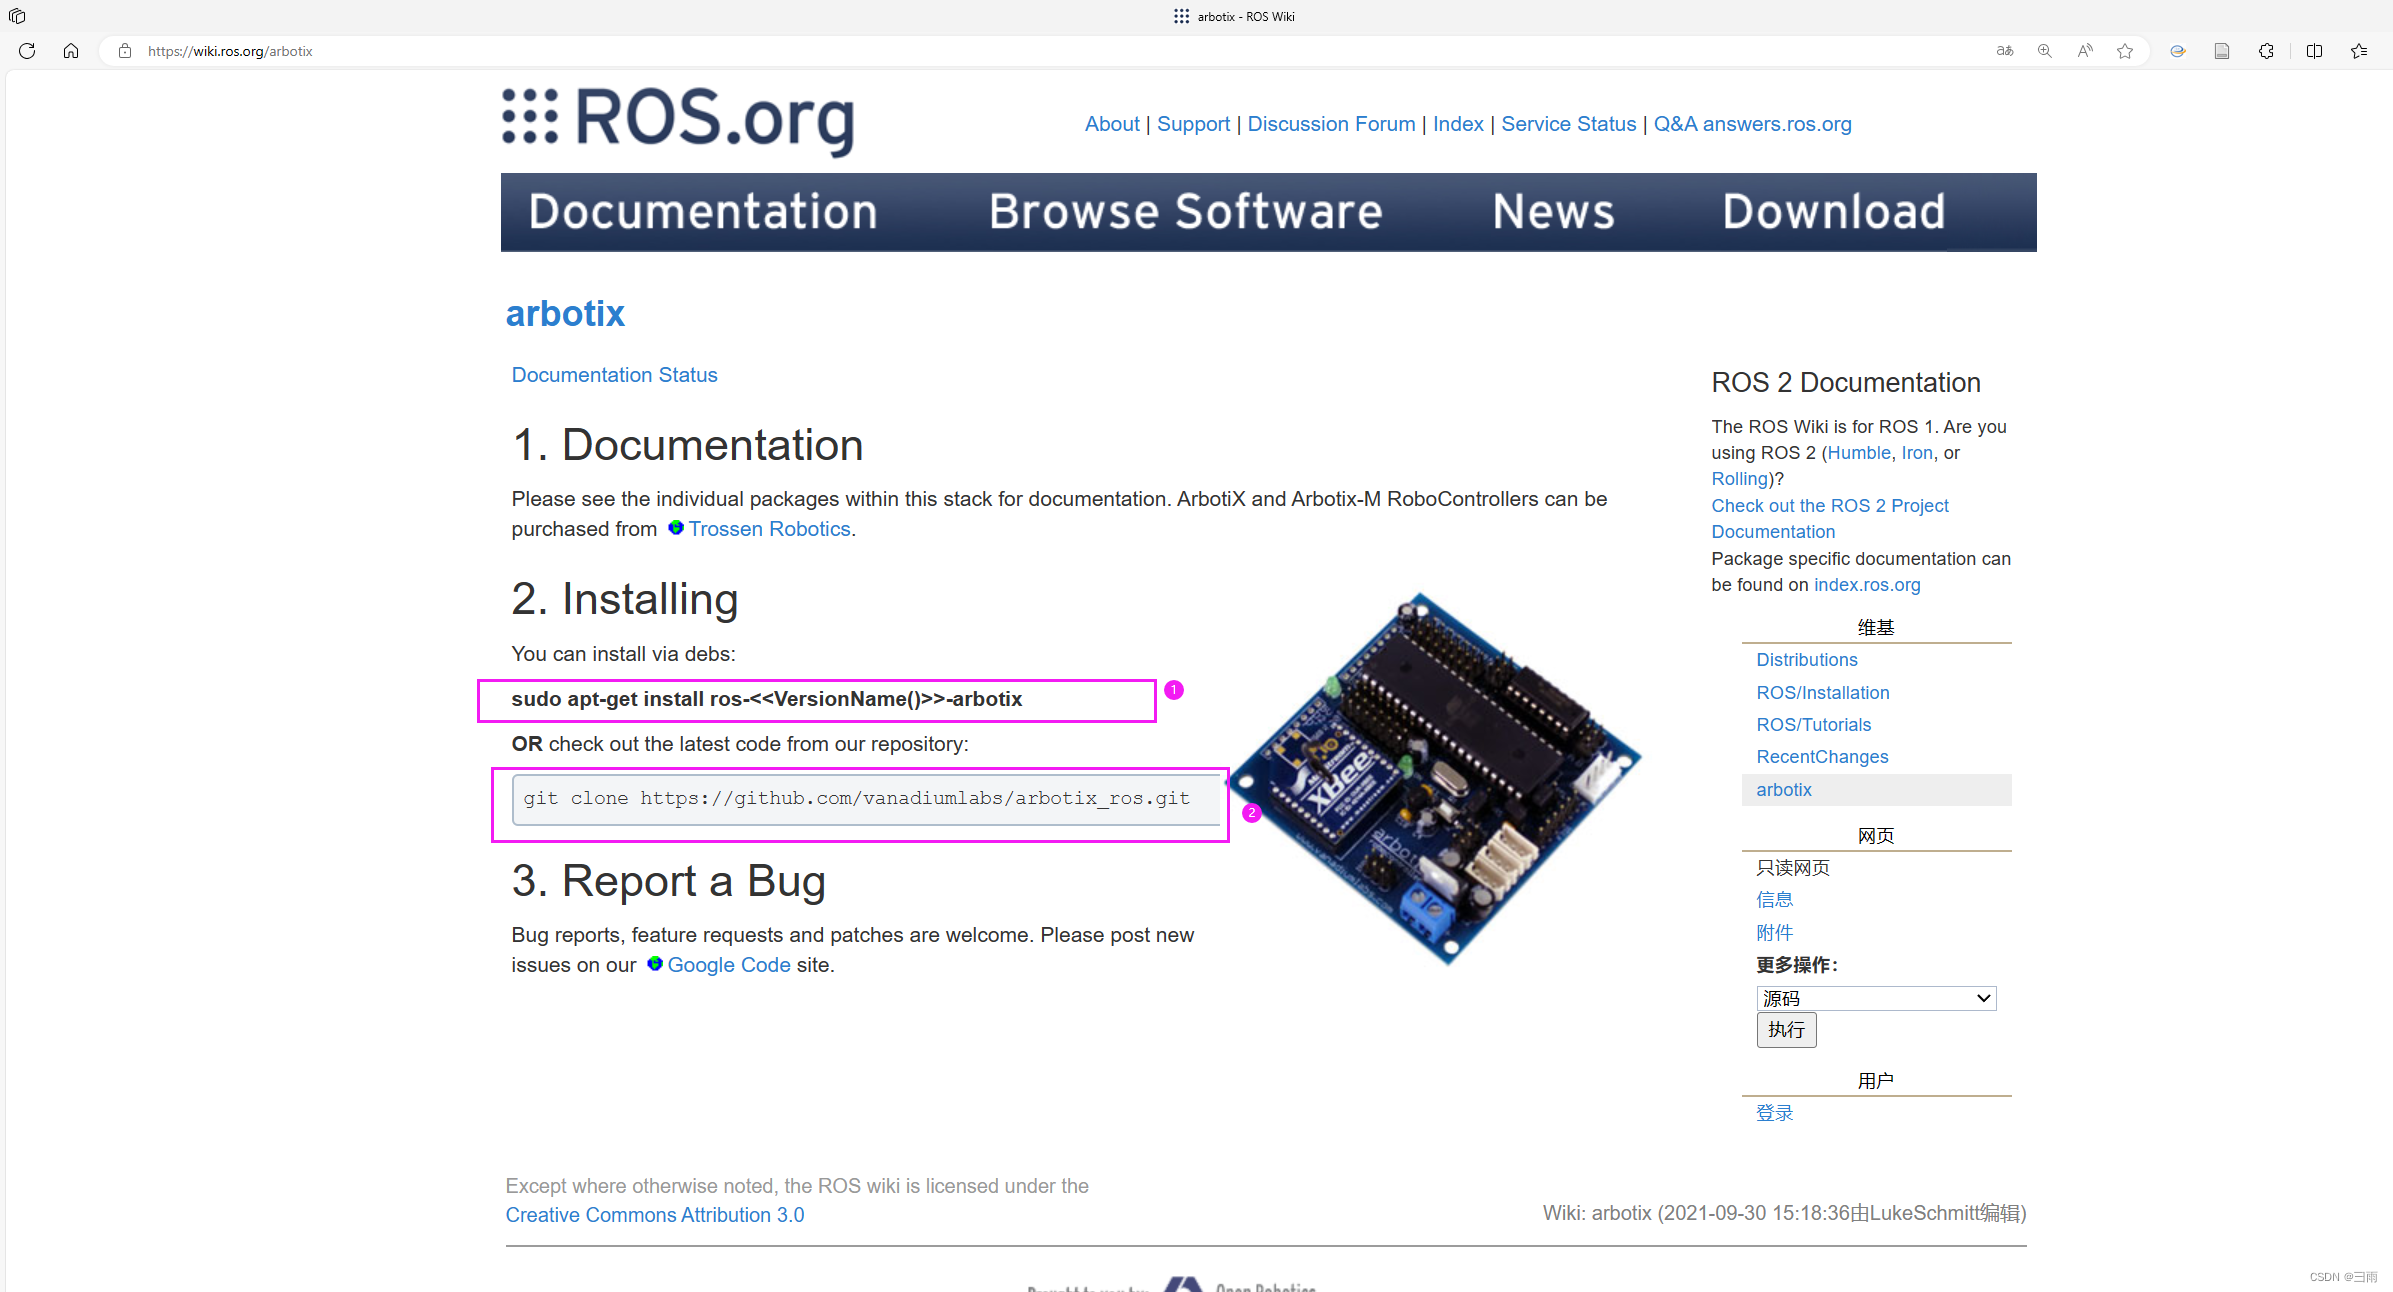Click the sudo apt-get install command text
Viewport: 2393px width, 1292px height.
(x=766, y=699)
